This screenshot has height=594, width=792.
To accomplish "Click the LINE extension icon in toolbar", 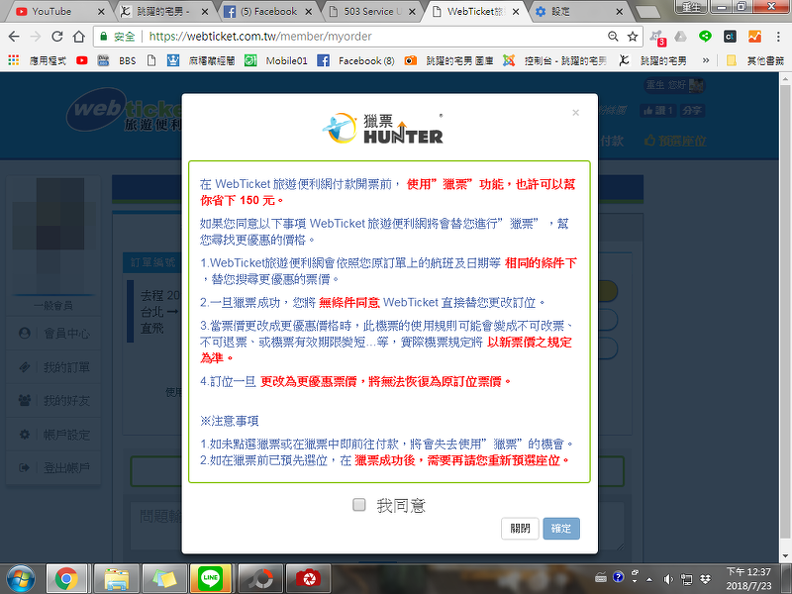I will [705, 36].
